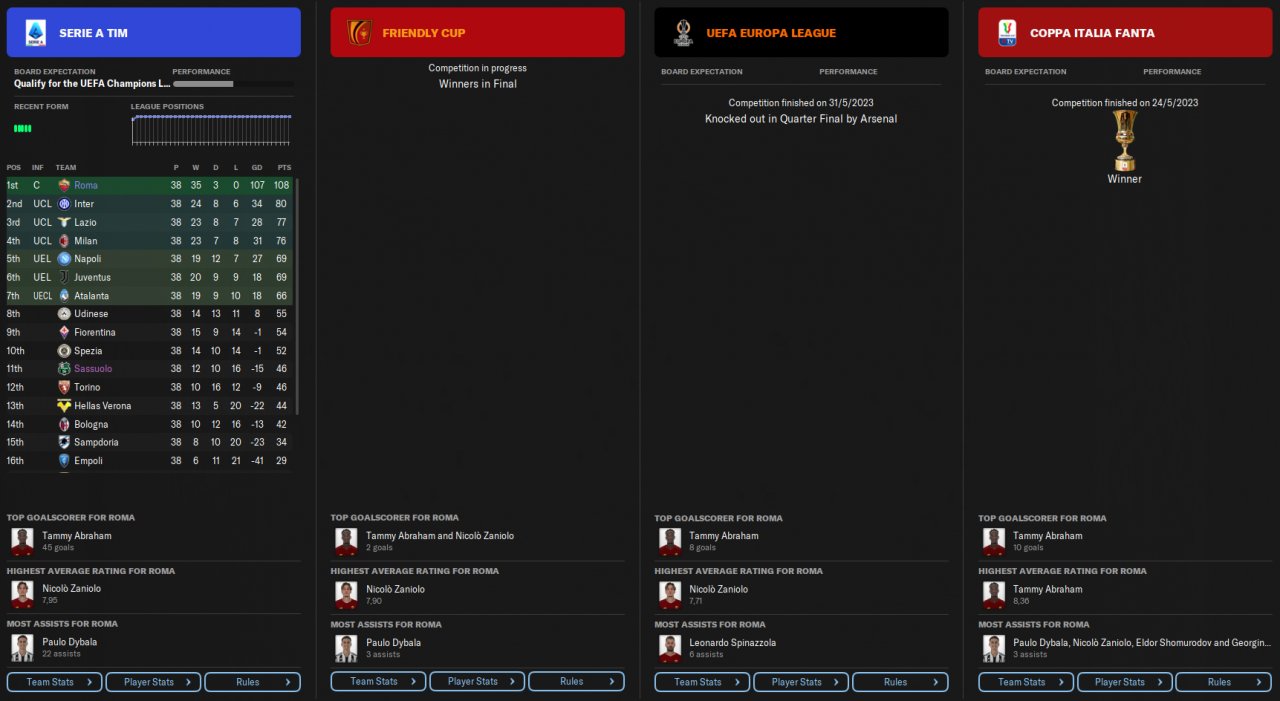This screenshot has height=701, width=1280.
Task: Click the Spezia club badge
Action: (64, 351)
